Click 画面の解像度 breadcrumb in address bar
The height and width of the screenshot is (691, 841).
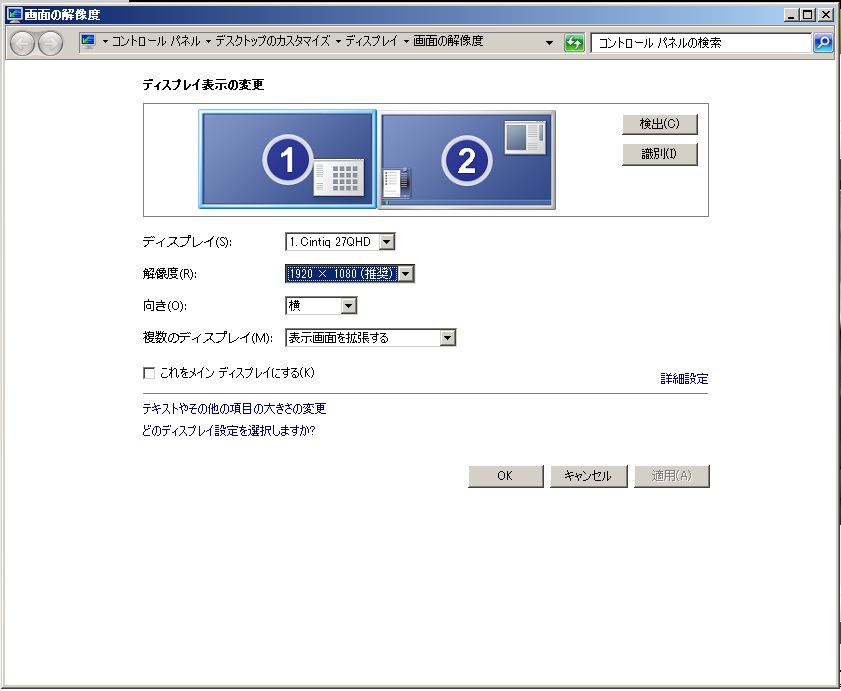point(448,41)
